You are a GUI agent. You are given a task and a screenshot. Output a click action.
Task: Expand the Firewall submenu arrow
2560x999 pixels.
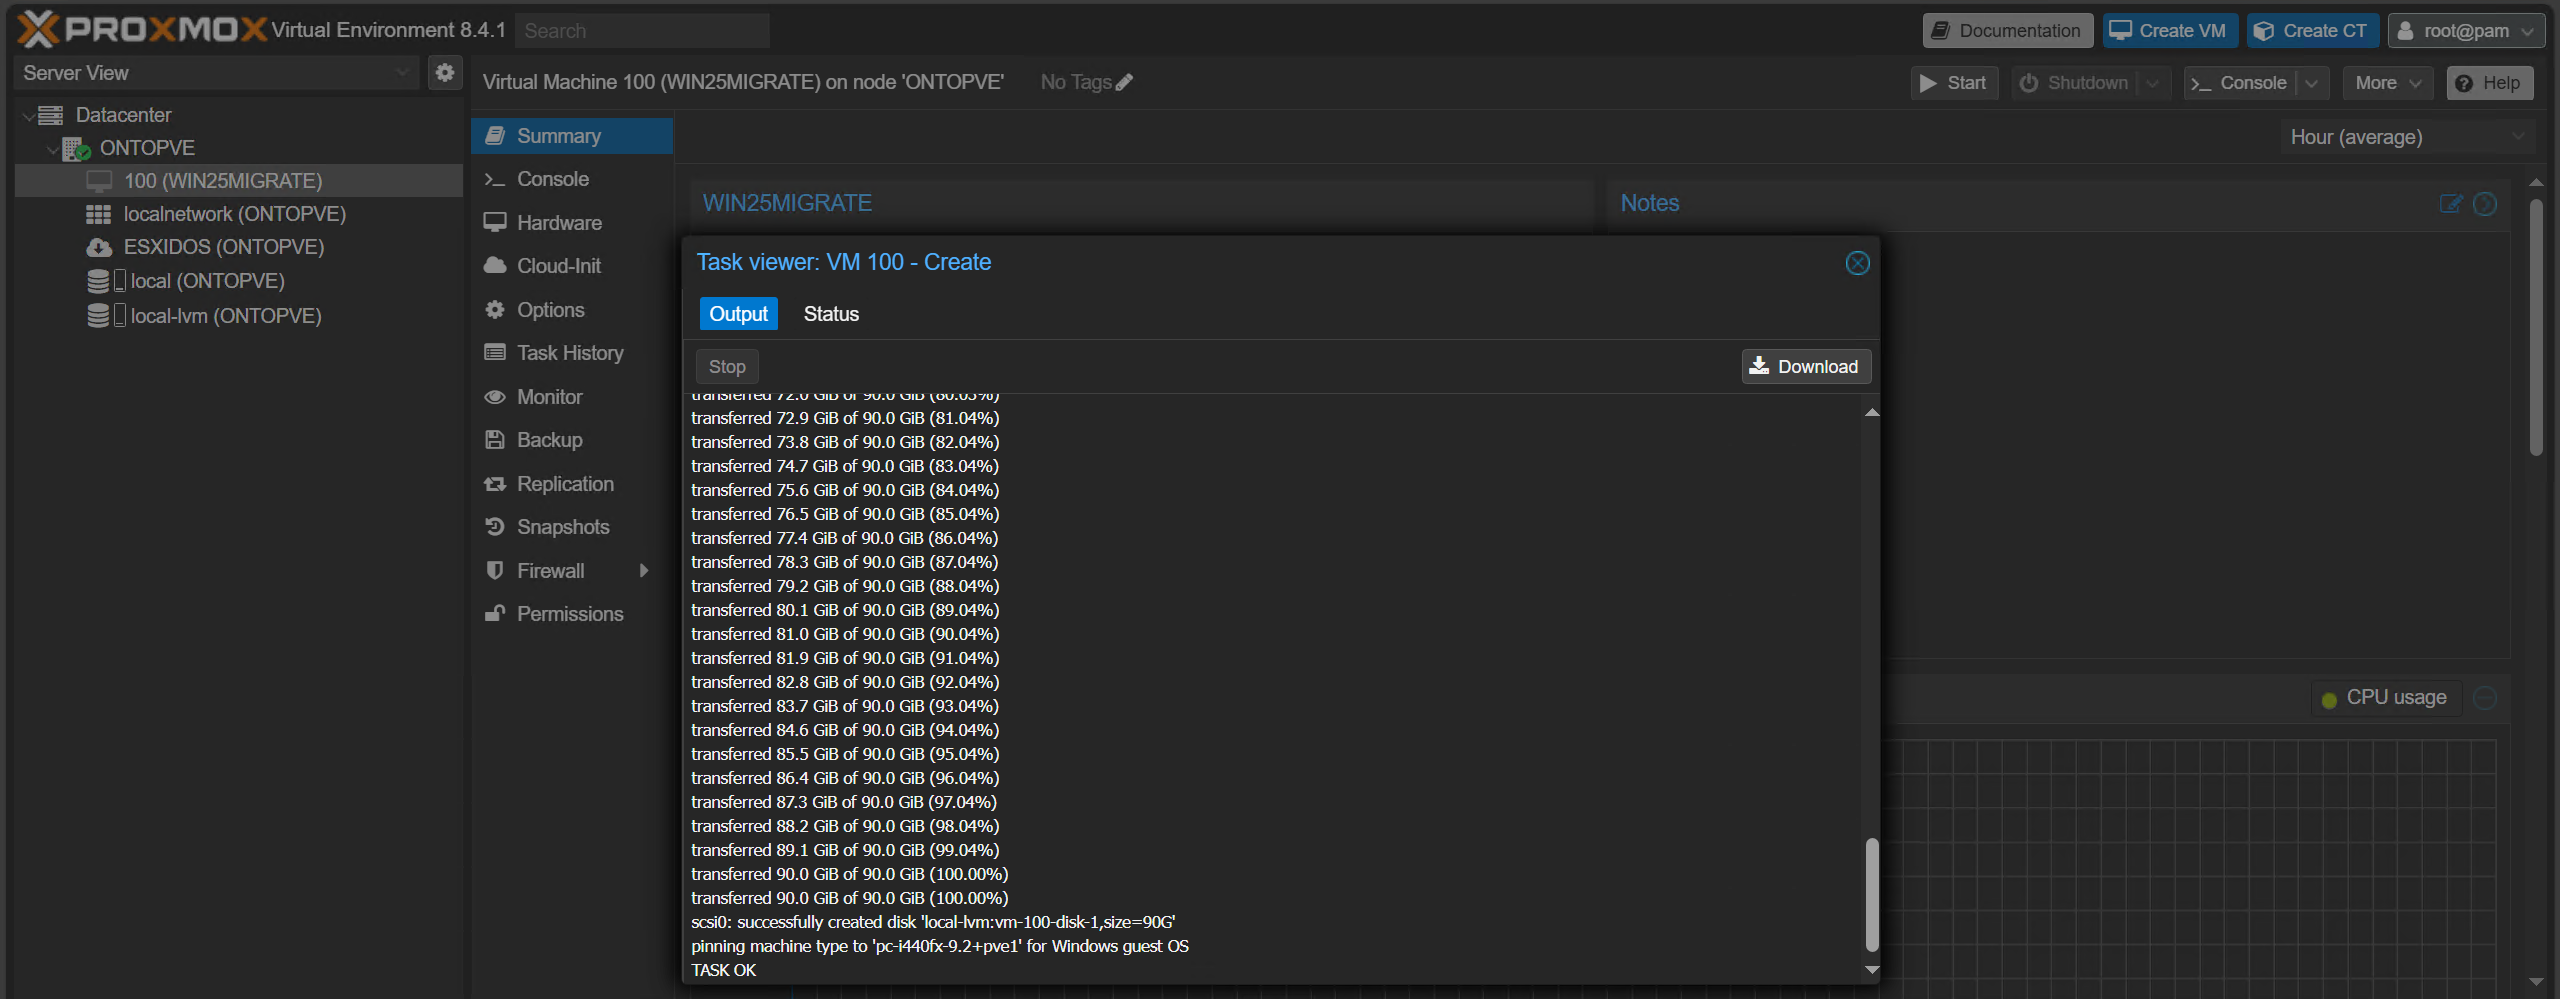(644, 571)
